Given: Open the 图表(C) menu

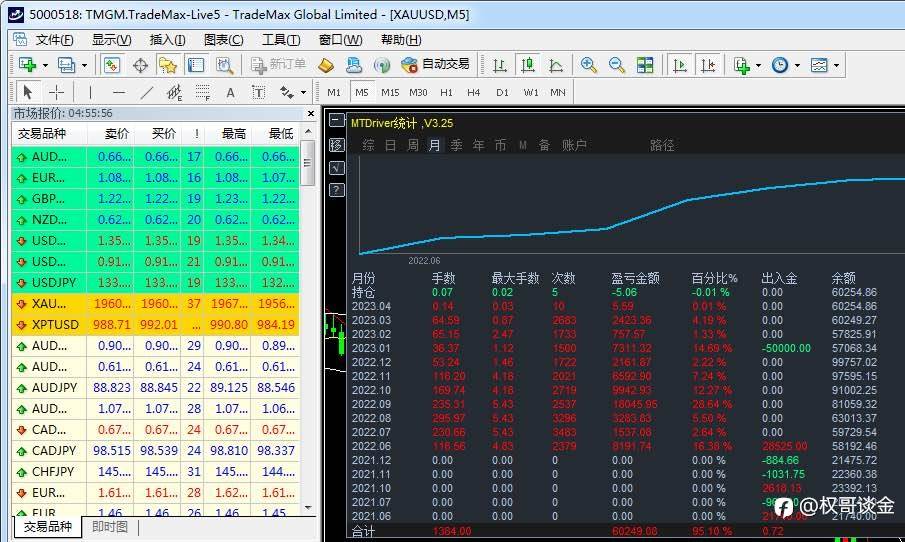Looking at the screenshot, I should [223, 40].
